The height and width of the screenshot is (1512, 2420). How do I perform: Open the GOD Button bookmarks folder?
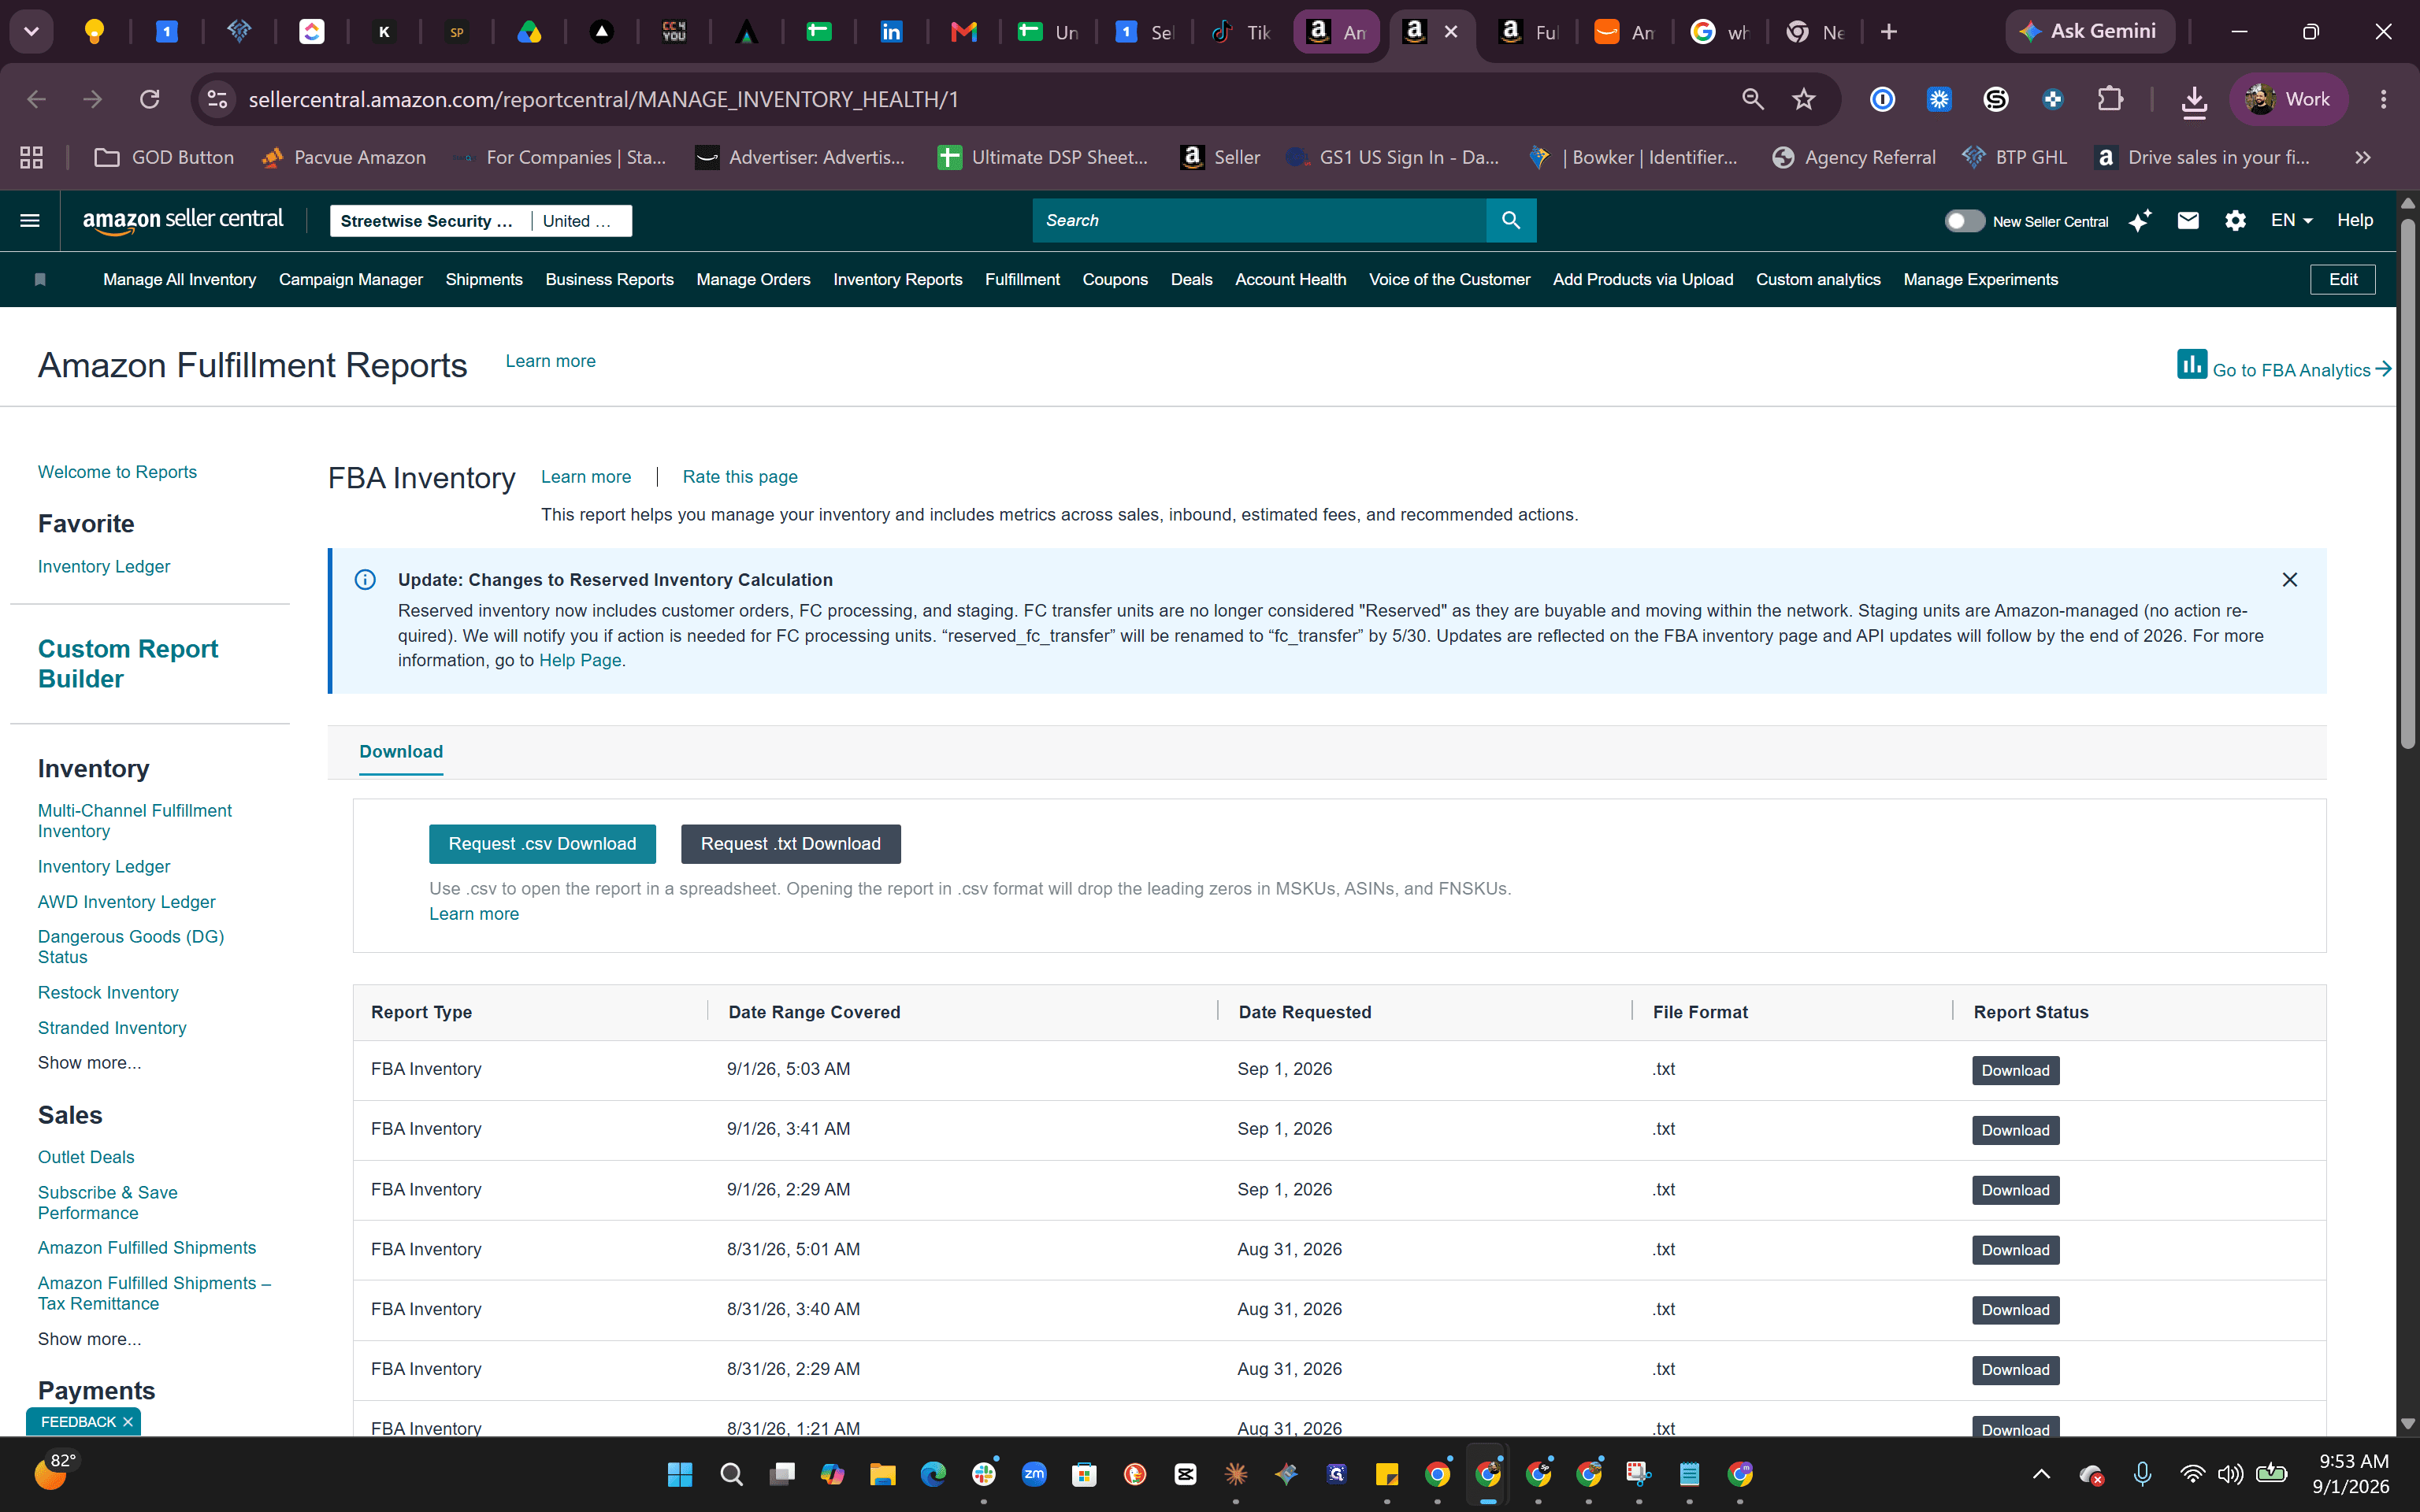pyautogui.click(x=164, y=157)
